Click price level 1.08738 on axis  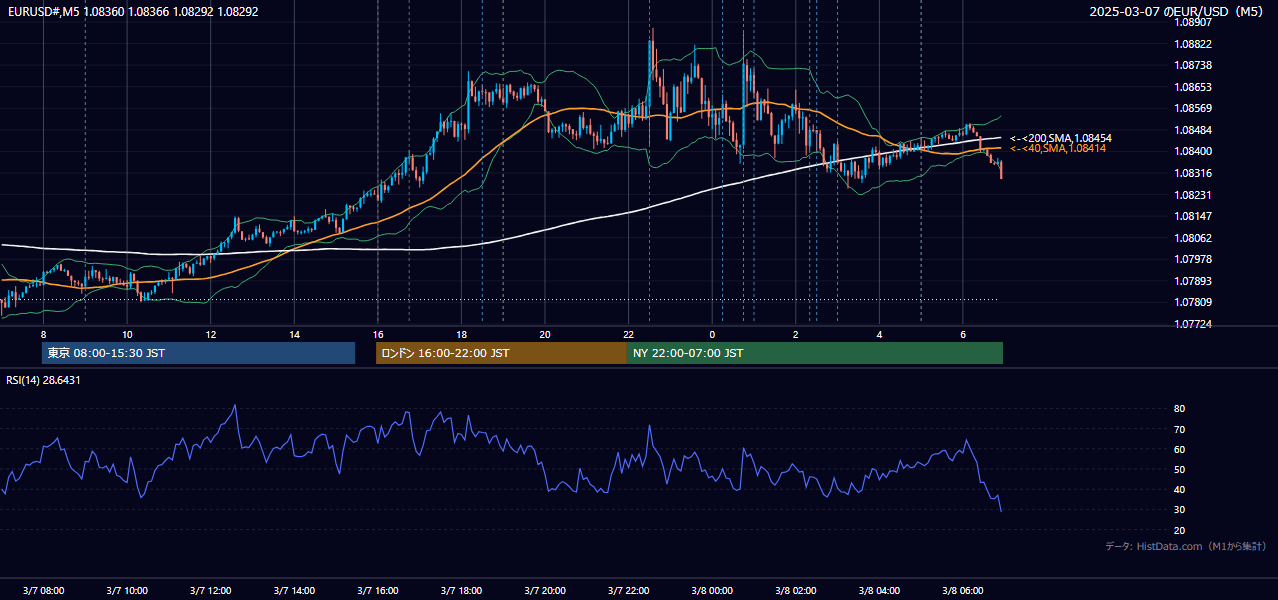click(x=1194, y=65)
